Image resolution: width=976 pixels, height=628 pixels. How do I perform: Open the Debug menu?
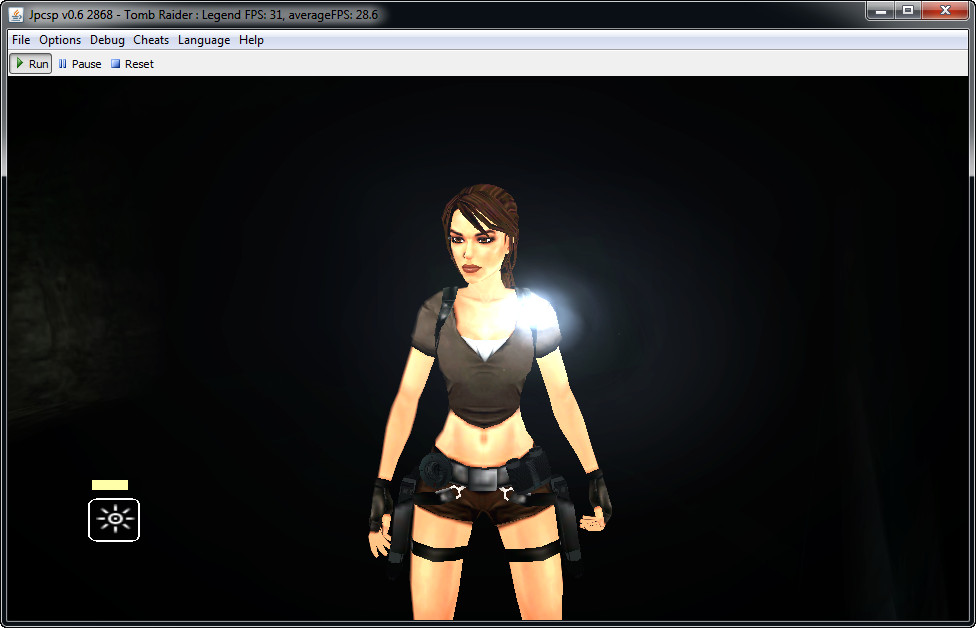pos(107,40)
